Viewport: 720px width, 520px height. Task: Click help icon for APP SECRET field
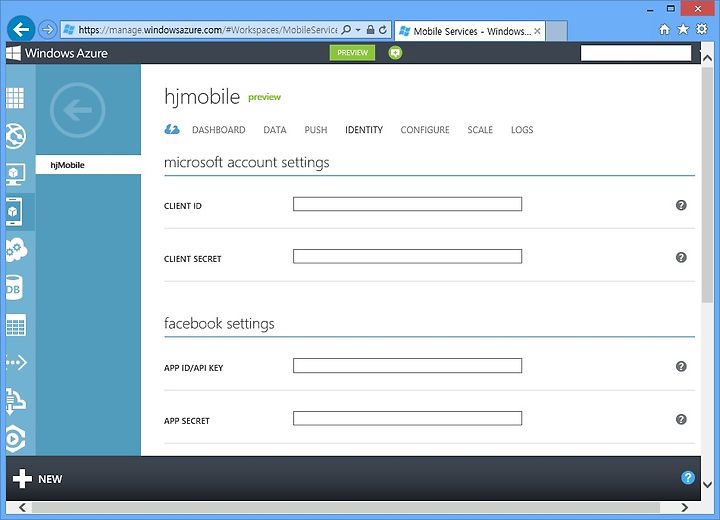pyautogui.click(x=681, y=419)
